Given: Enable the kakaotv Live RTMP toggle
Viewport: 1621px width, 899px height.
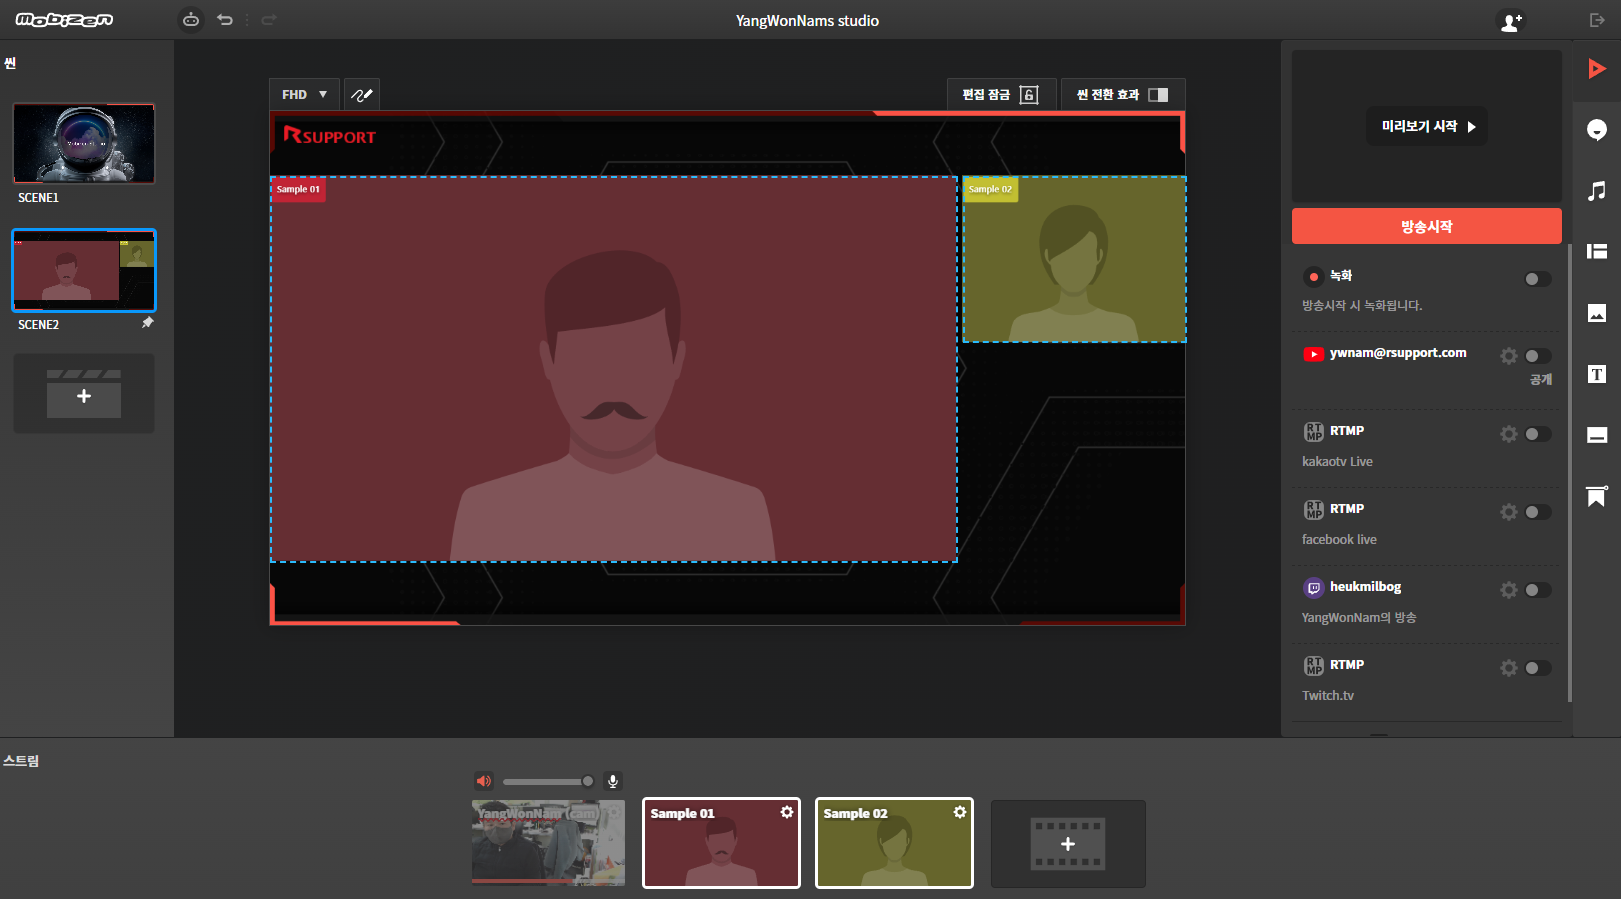Looking at the screenshot, I should coord(1537,434).
